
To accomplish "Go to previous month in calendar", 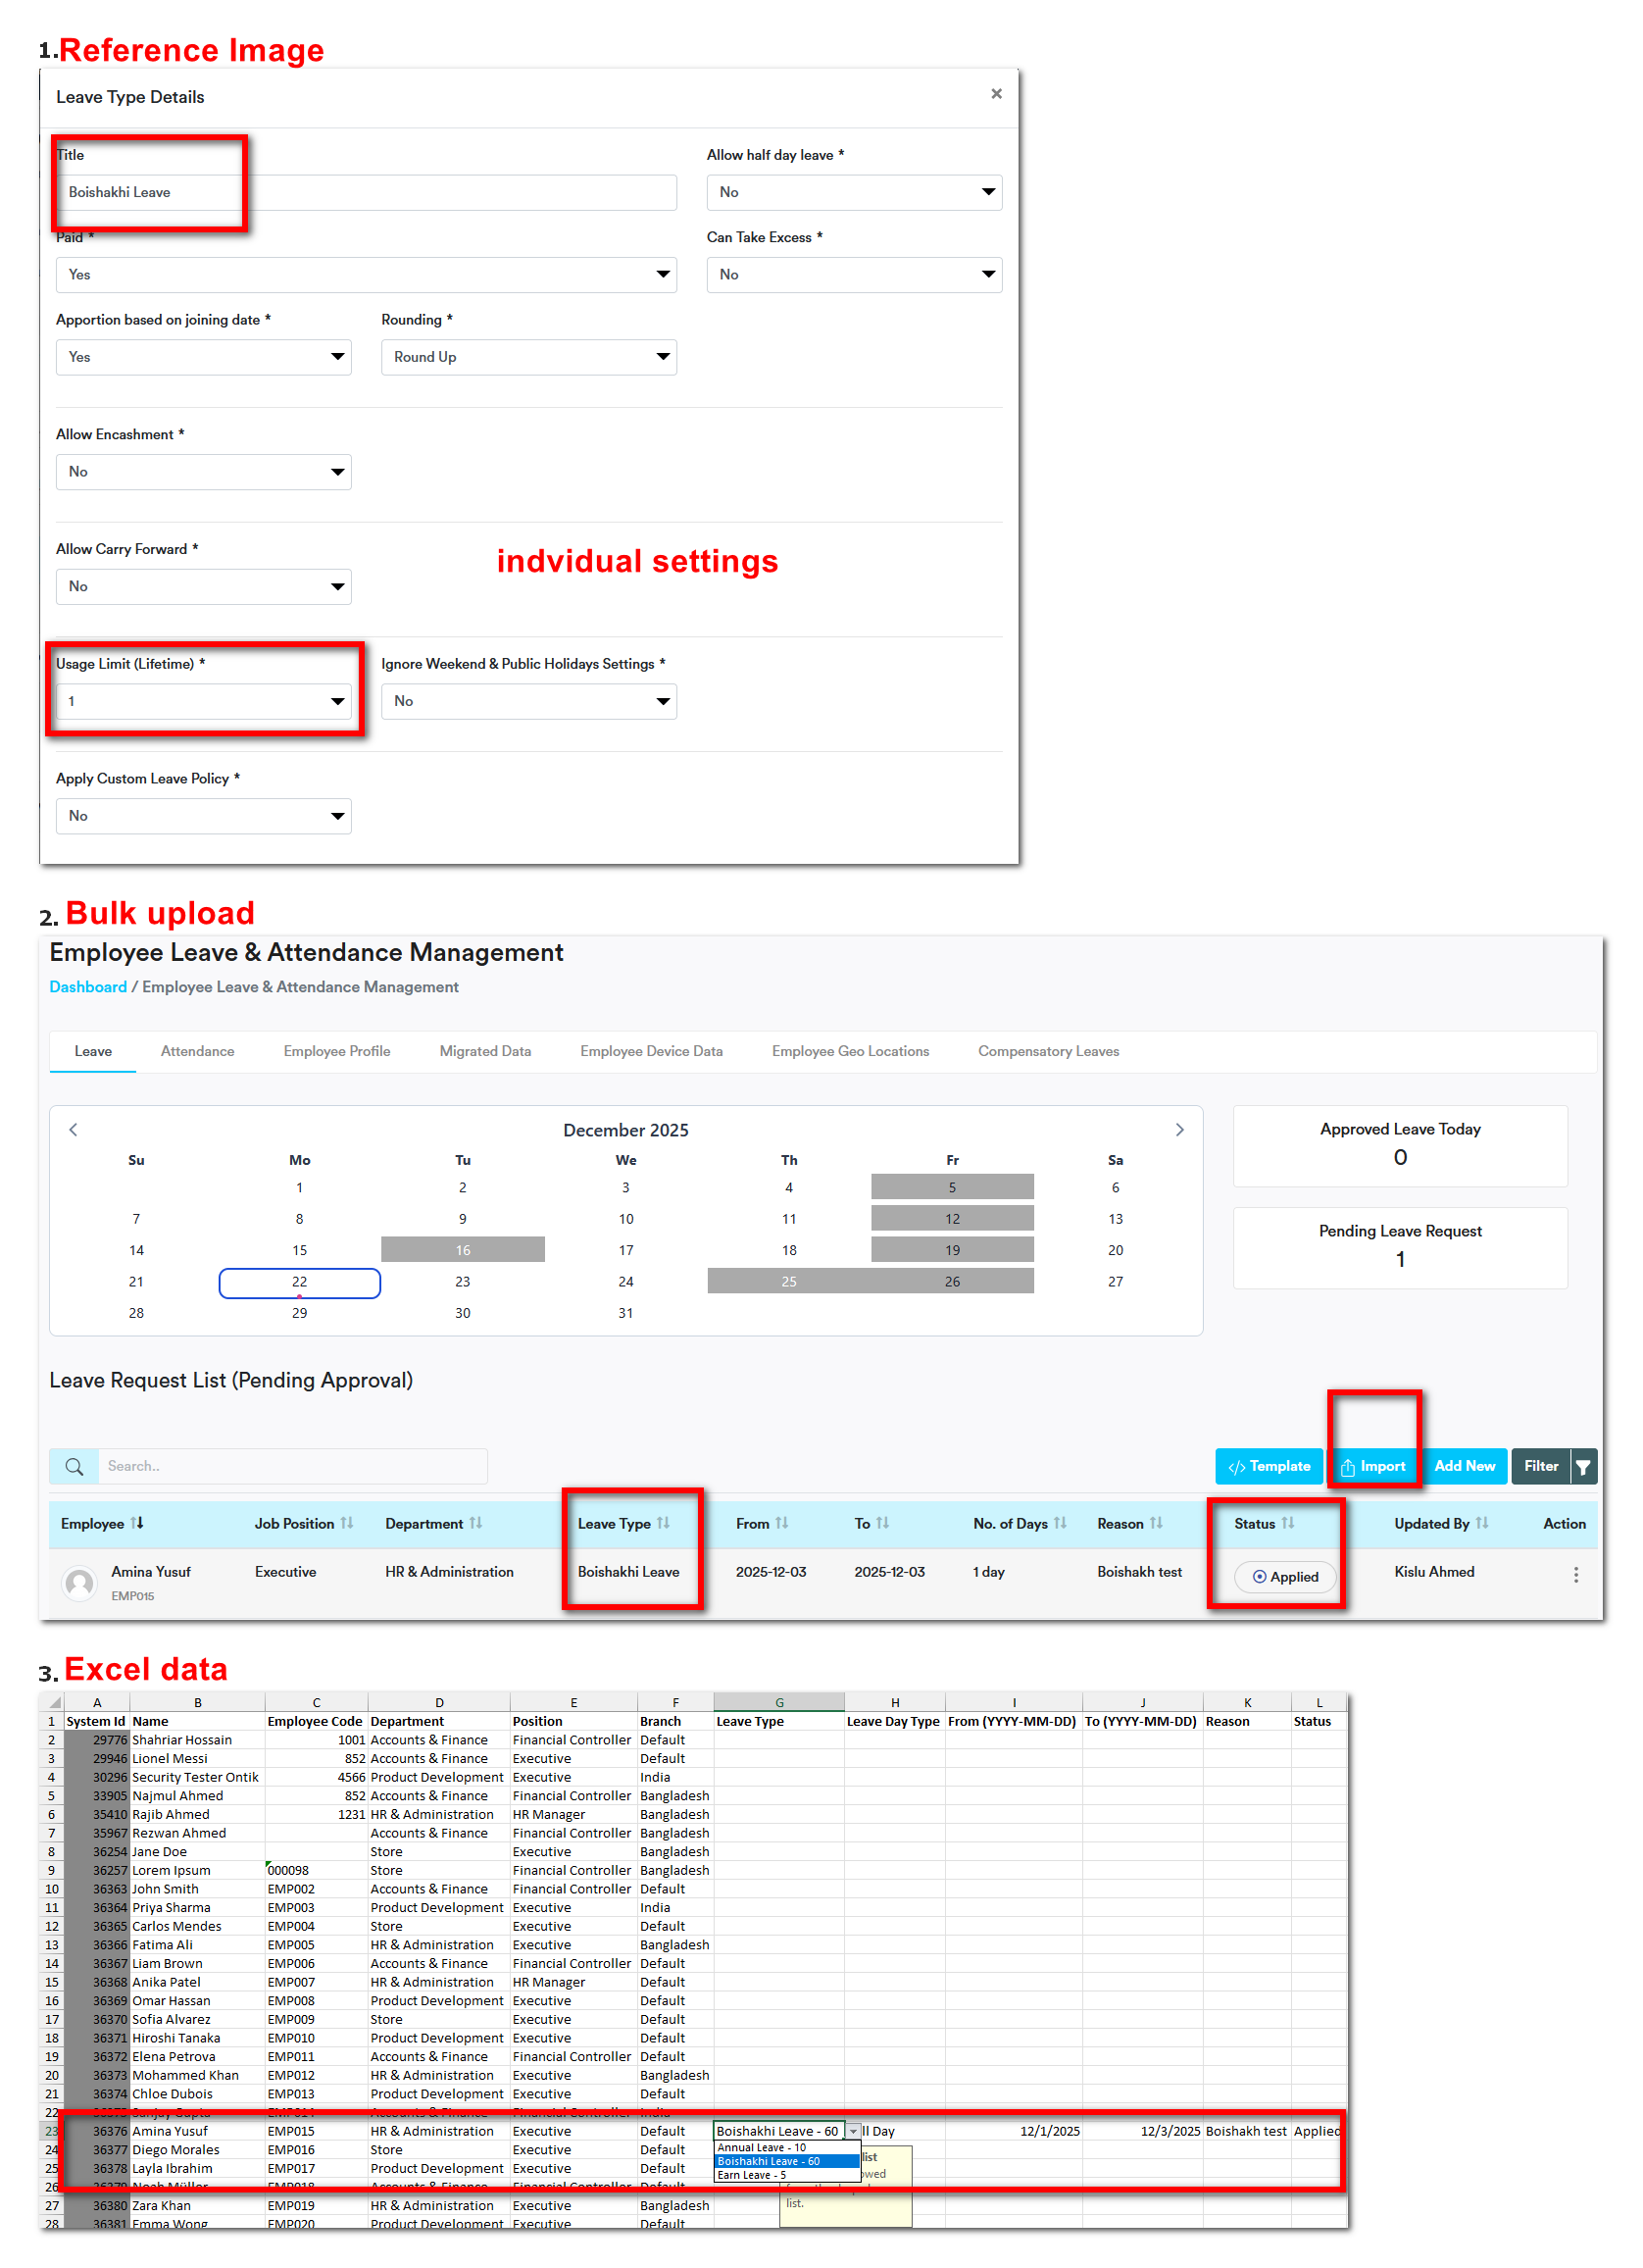I will tap(73, 1129).
